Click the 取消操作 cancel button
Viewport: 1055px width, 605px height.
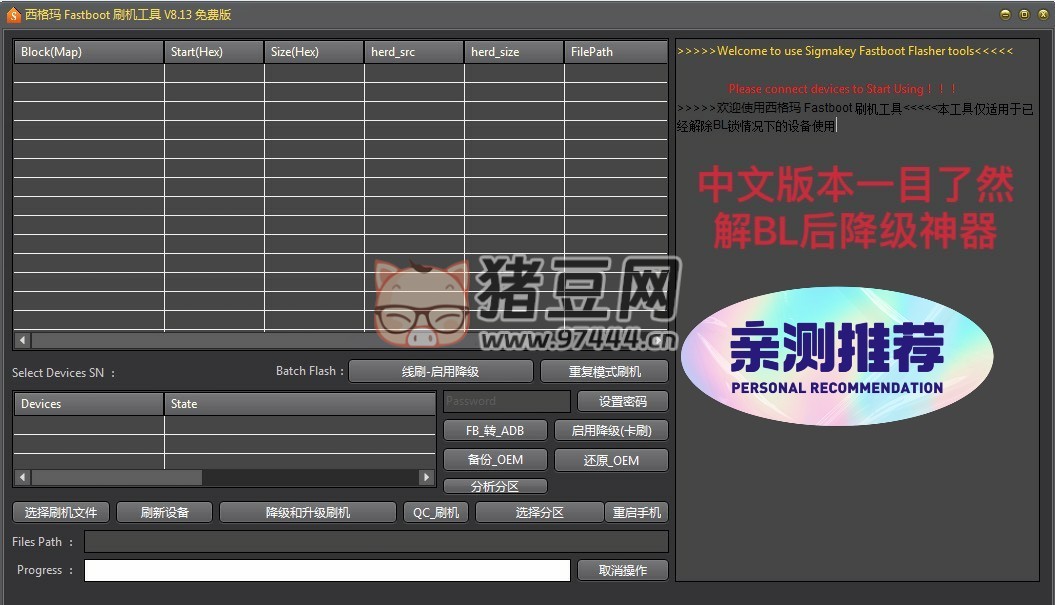(x=622, y=570)
